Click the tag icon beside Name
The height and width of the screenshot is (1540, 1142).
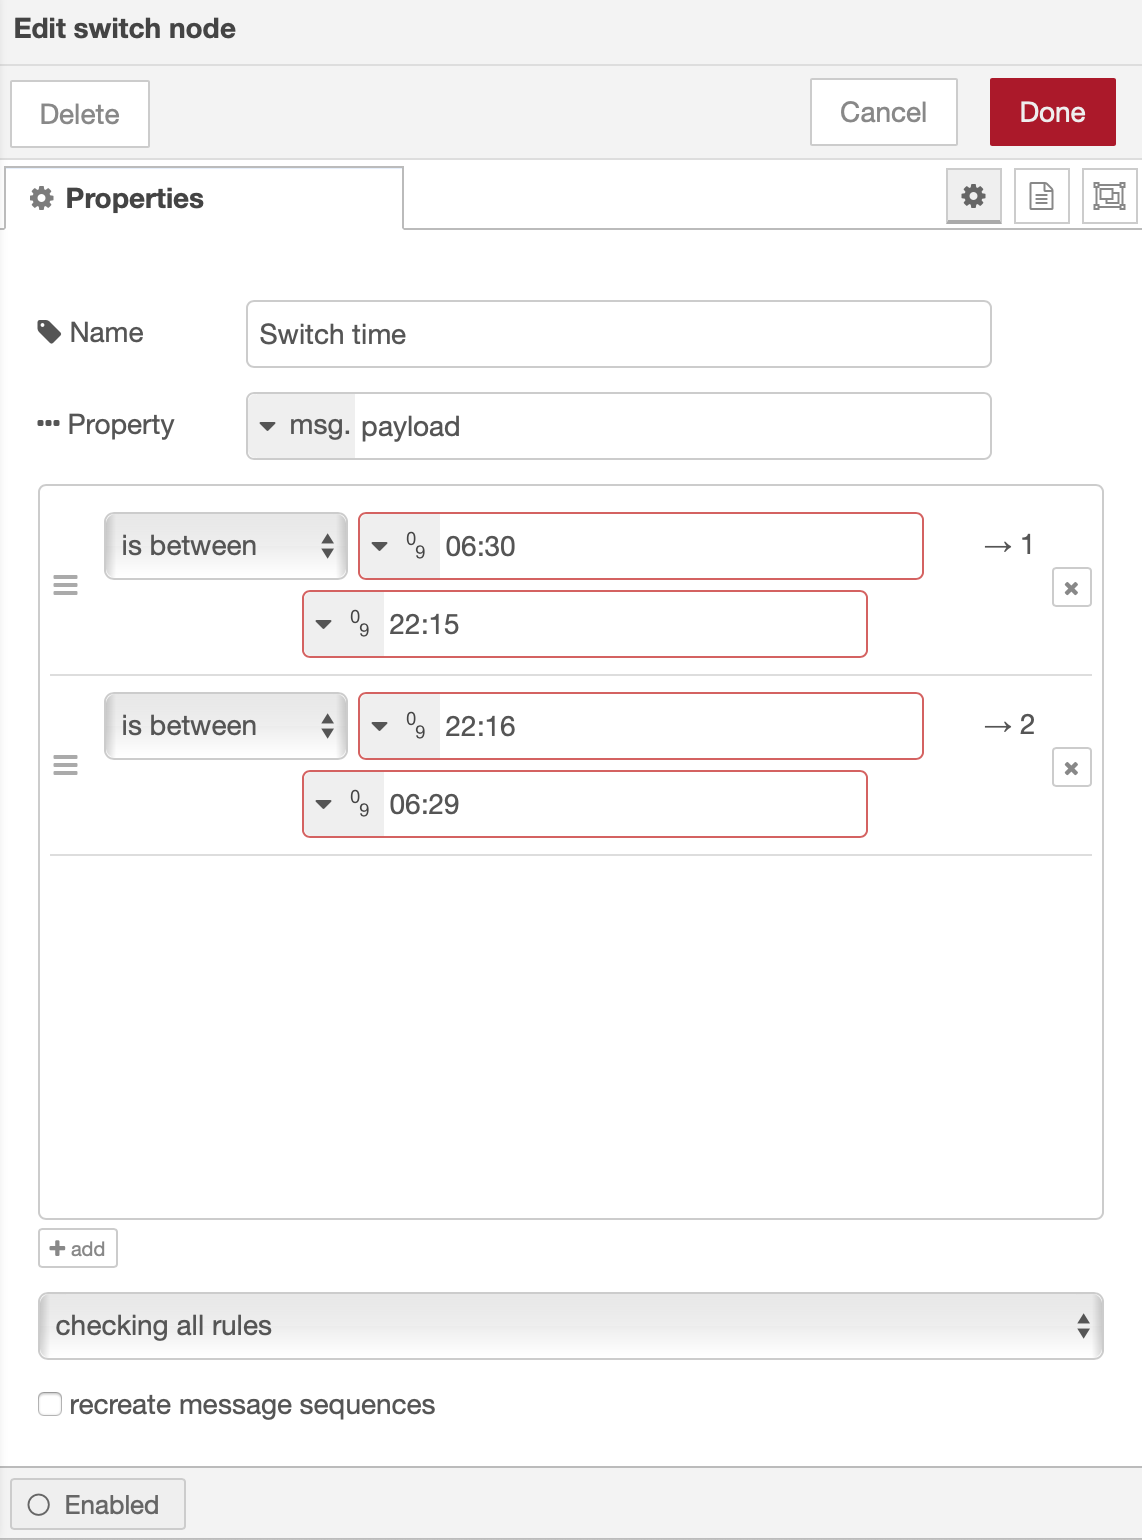[x=47, y=331]
